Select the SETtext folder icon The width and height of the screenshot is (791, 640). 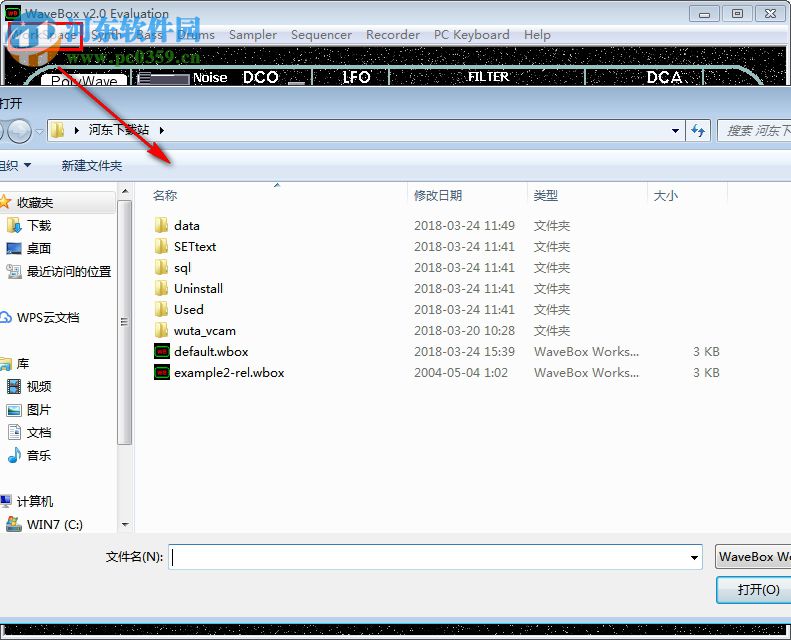(x=161, y=246)
